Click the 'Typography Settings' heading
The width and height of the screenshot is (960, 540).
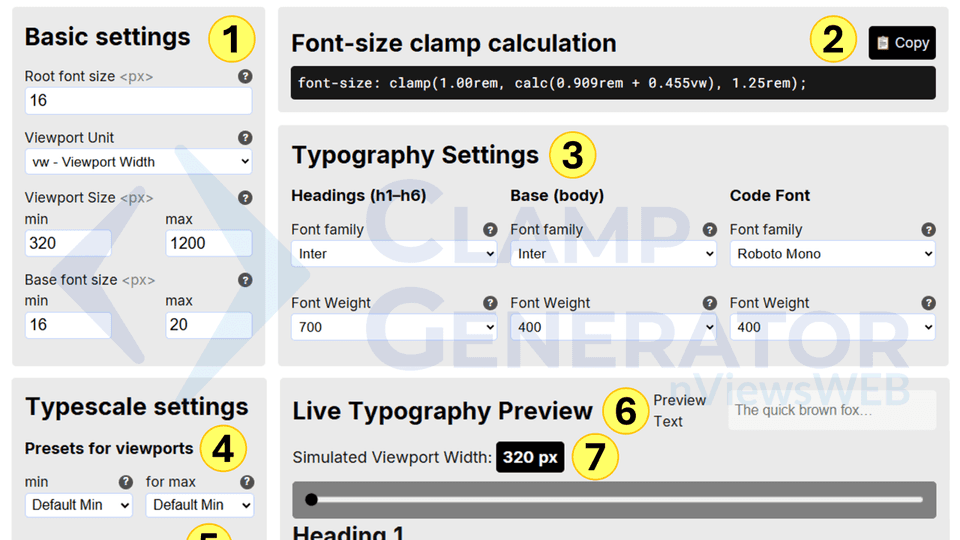415,155
